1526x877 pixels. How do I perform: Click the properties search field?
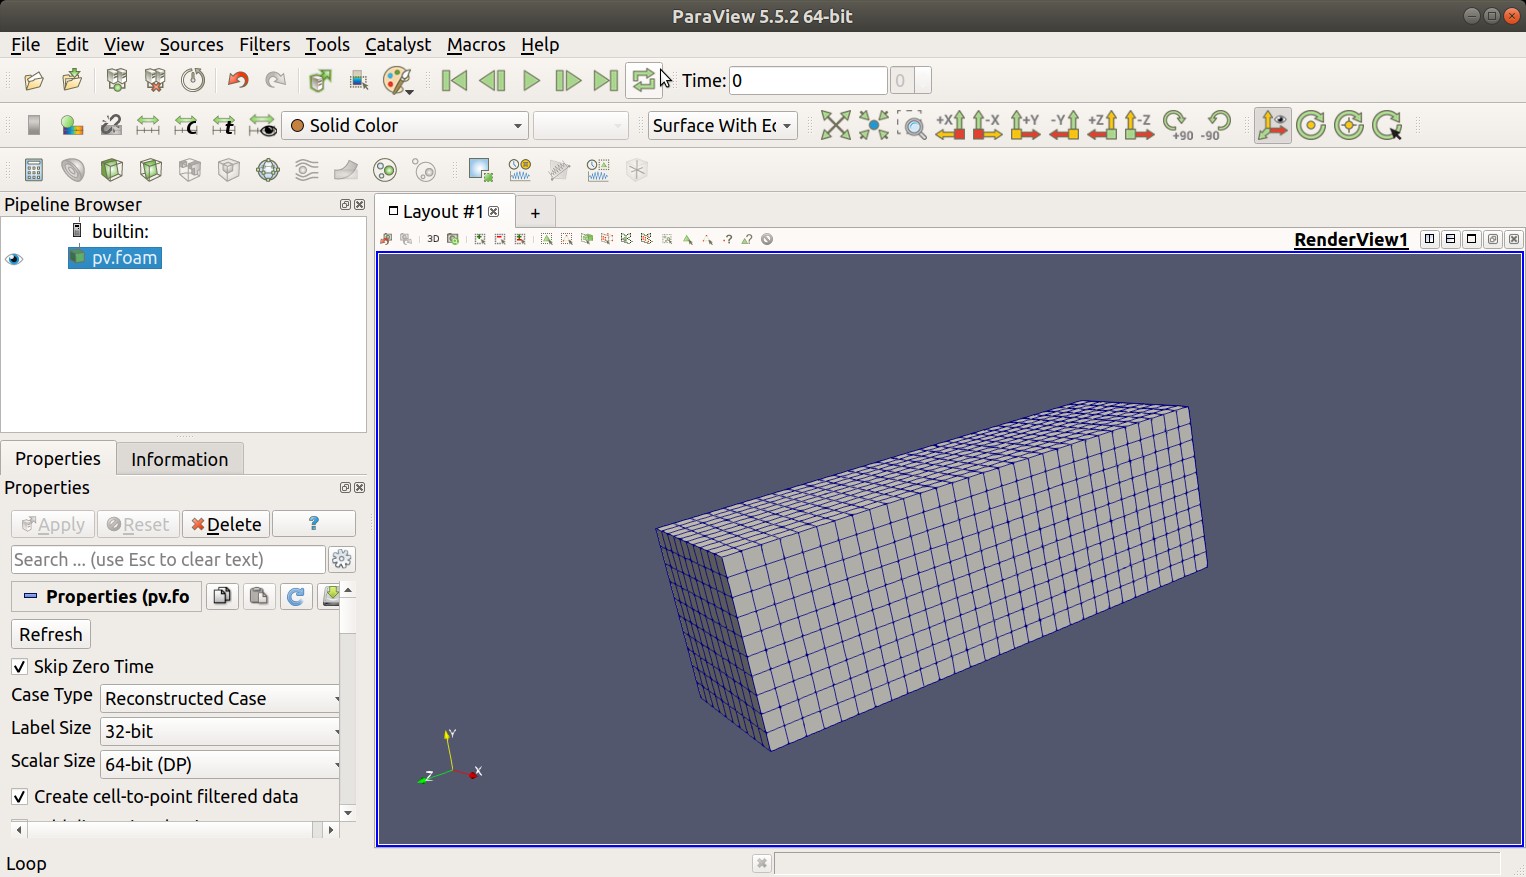[x=167, y=560]
